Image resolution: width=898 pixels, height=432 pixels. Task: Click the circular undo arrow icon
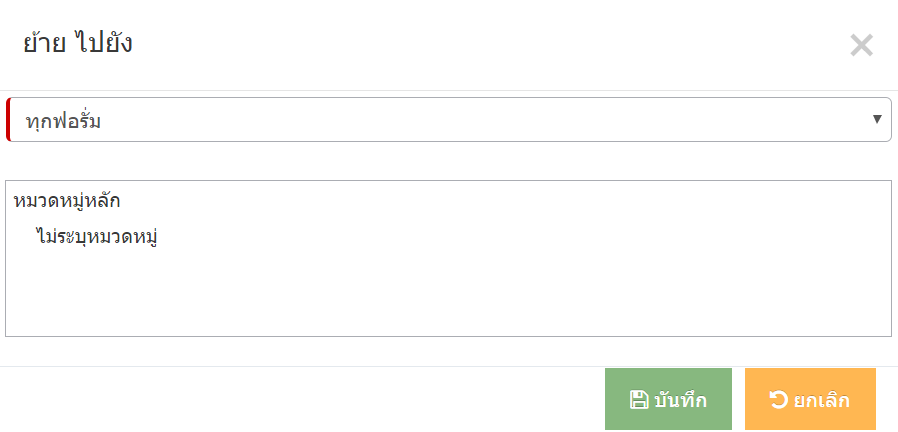click(x=778, y=399)
